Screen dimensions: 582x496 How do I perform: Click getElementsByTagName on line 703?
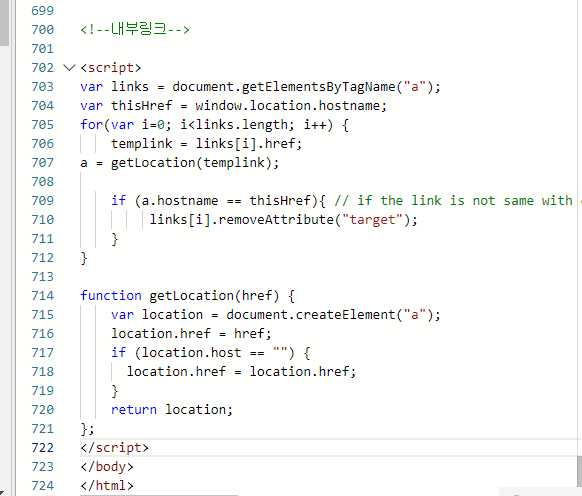click(318, 87)
